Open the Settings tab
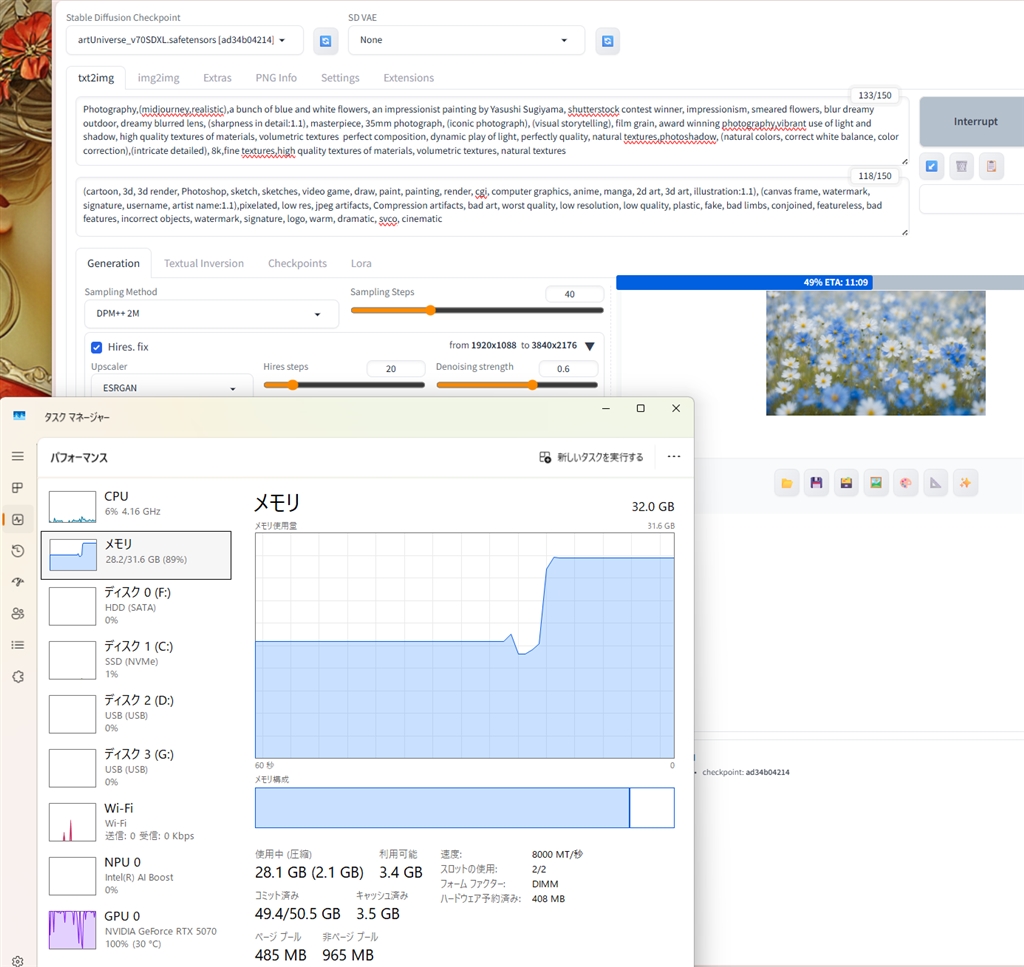 (x=340, y=78)
